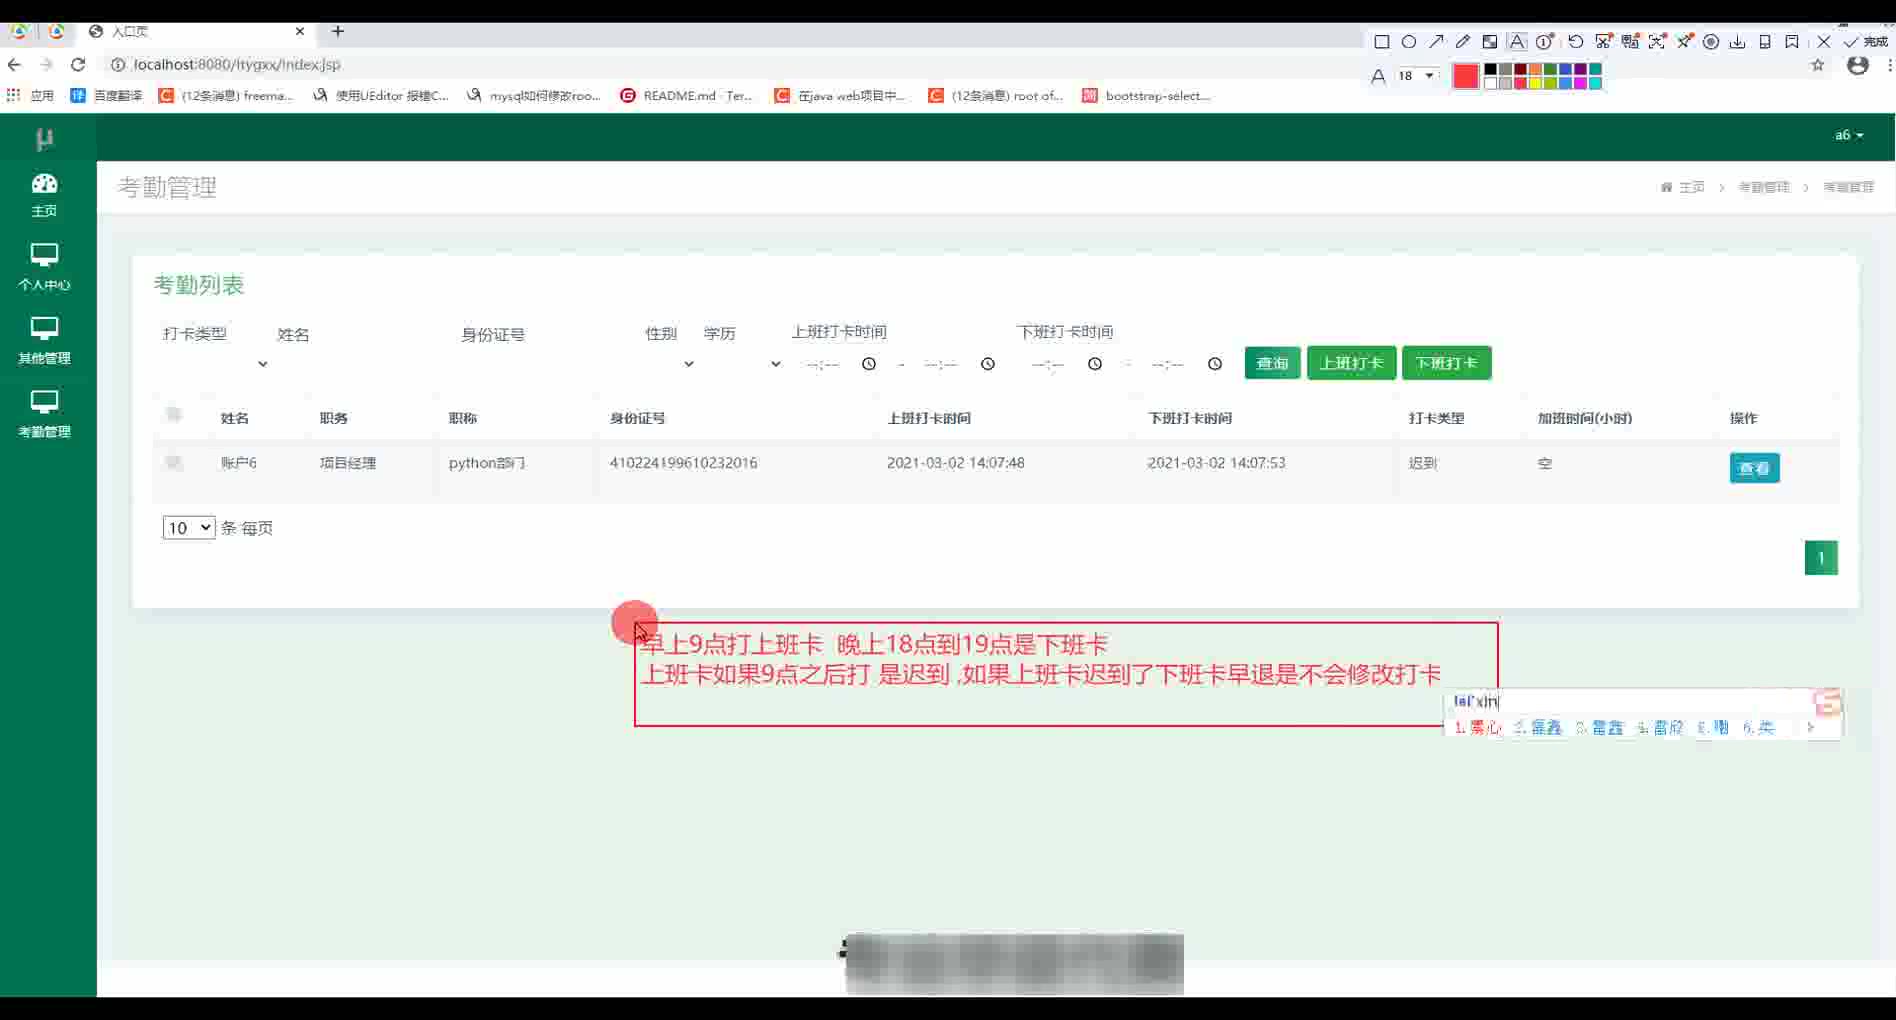Undo the last annotation

coord(1575,42)
